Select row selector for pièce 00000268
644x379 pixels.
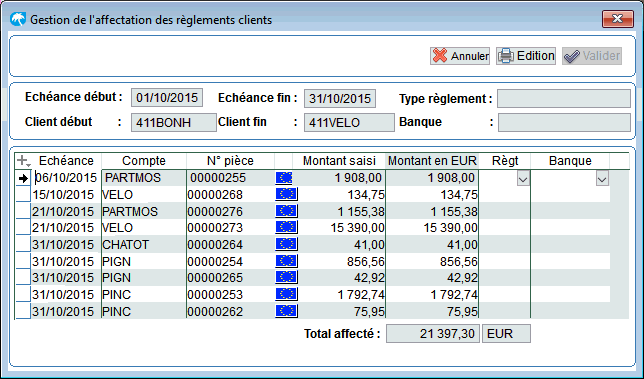pos(23,194)
